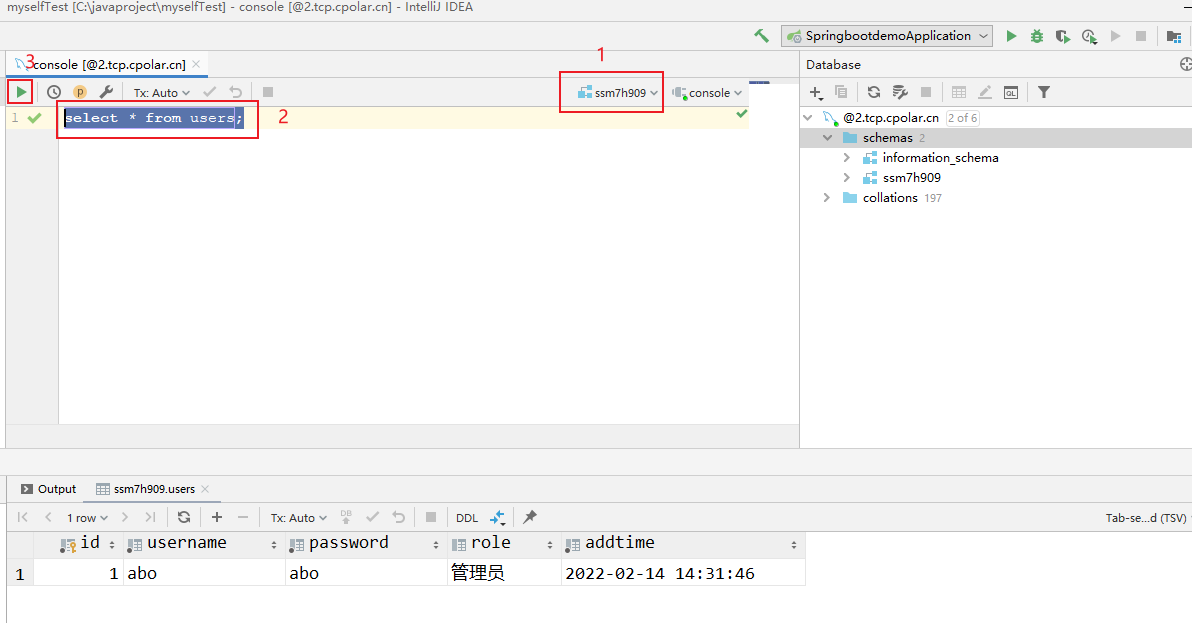
Task: Click into the 'select * from users;' editor line
Action: (154, 118)
